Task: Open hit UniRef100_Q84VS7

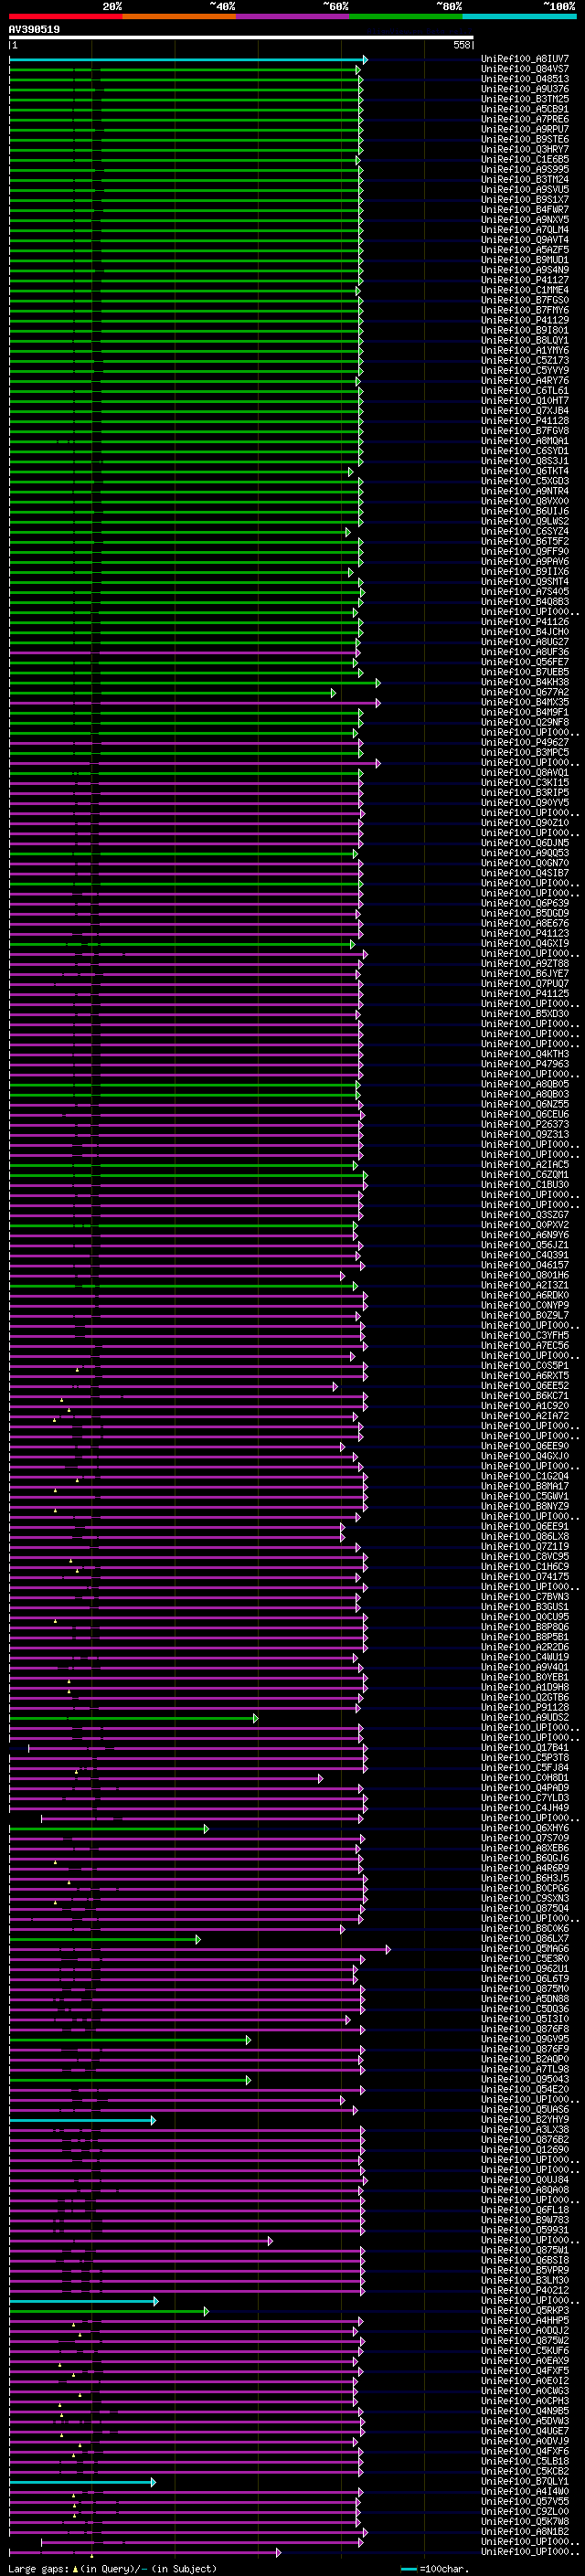Action: click(x=525, y=69)
